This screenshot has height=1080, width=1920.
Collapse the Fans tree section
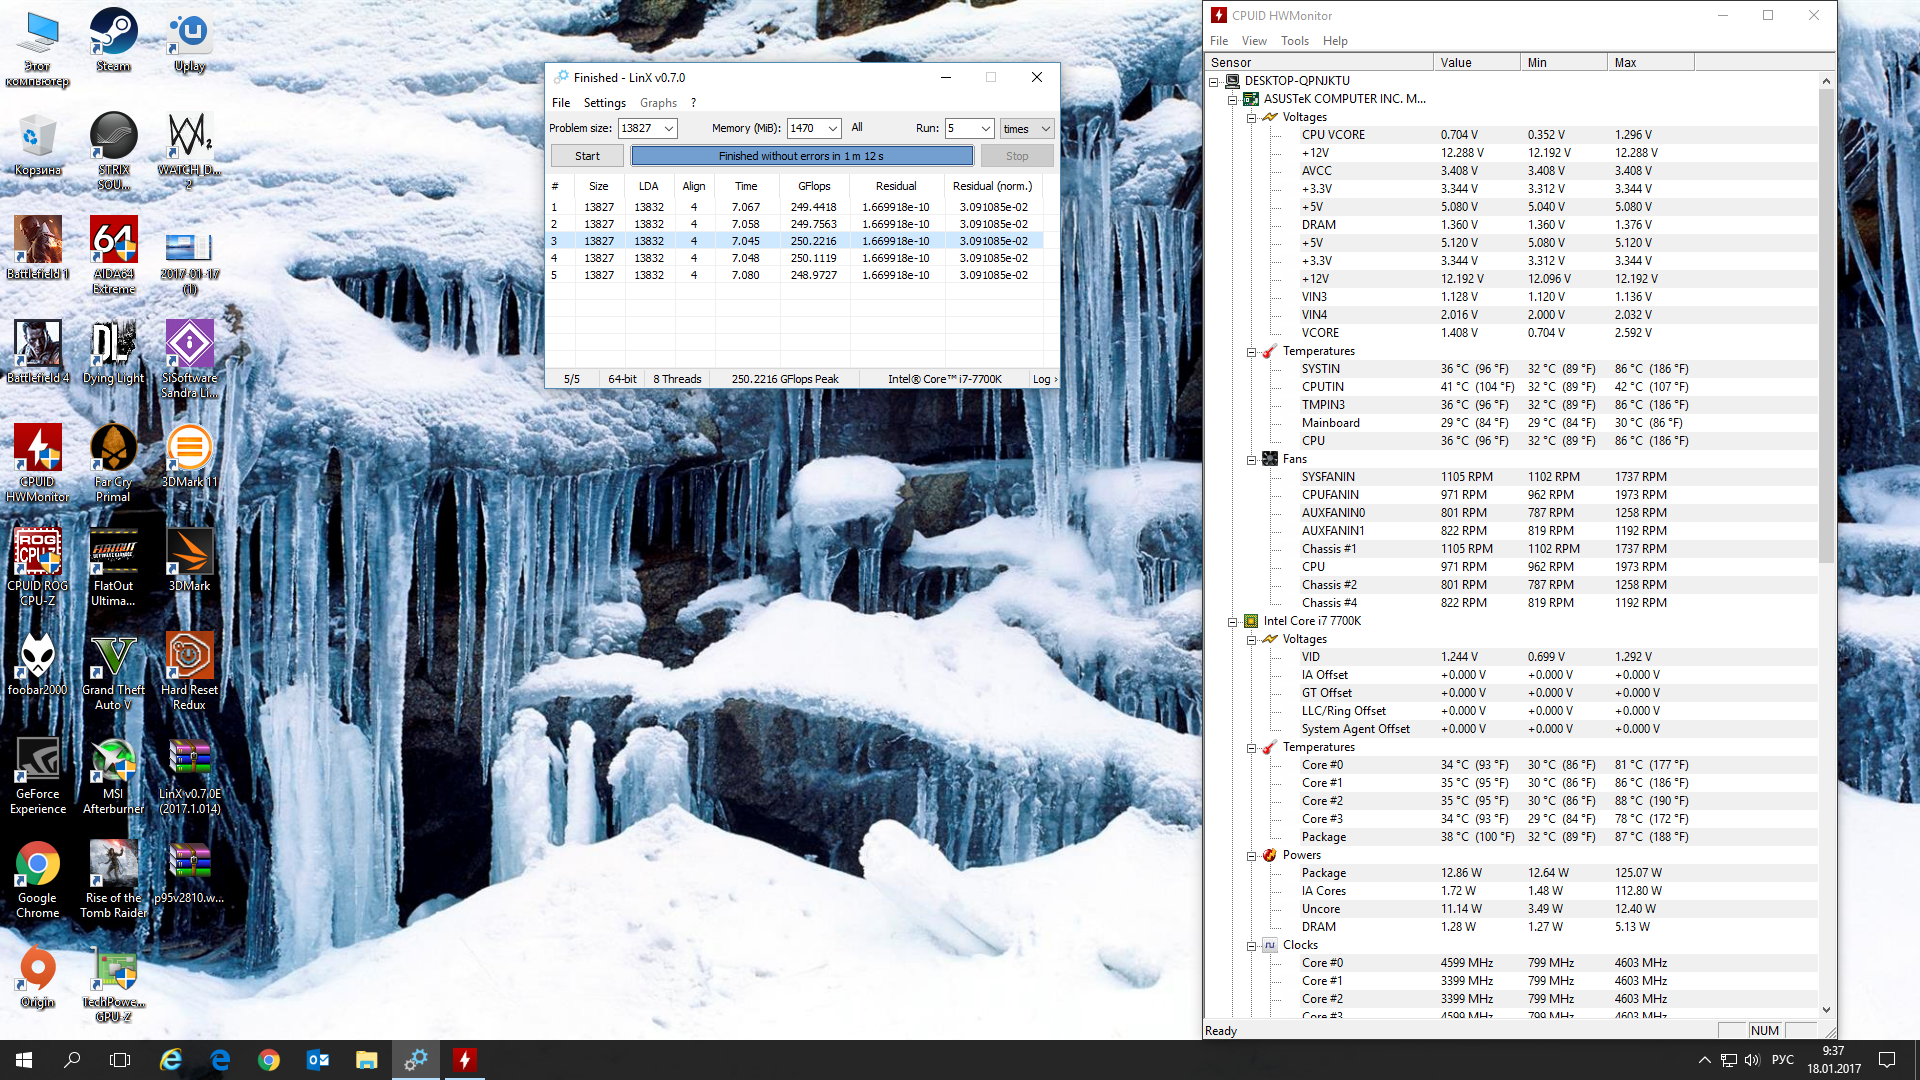[1251, 459]
